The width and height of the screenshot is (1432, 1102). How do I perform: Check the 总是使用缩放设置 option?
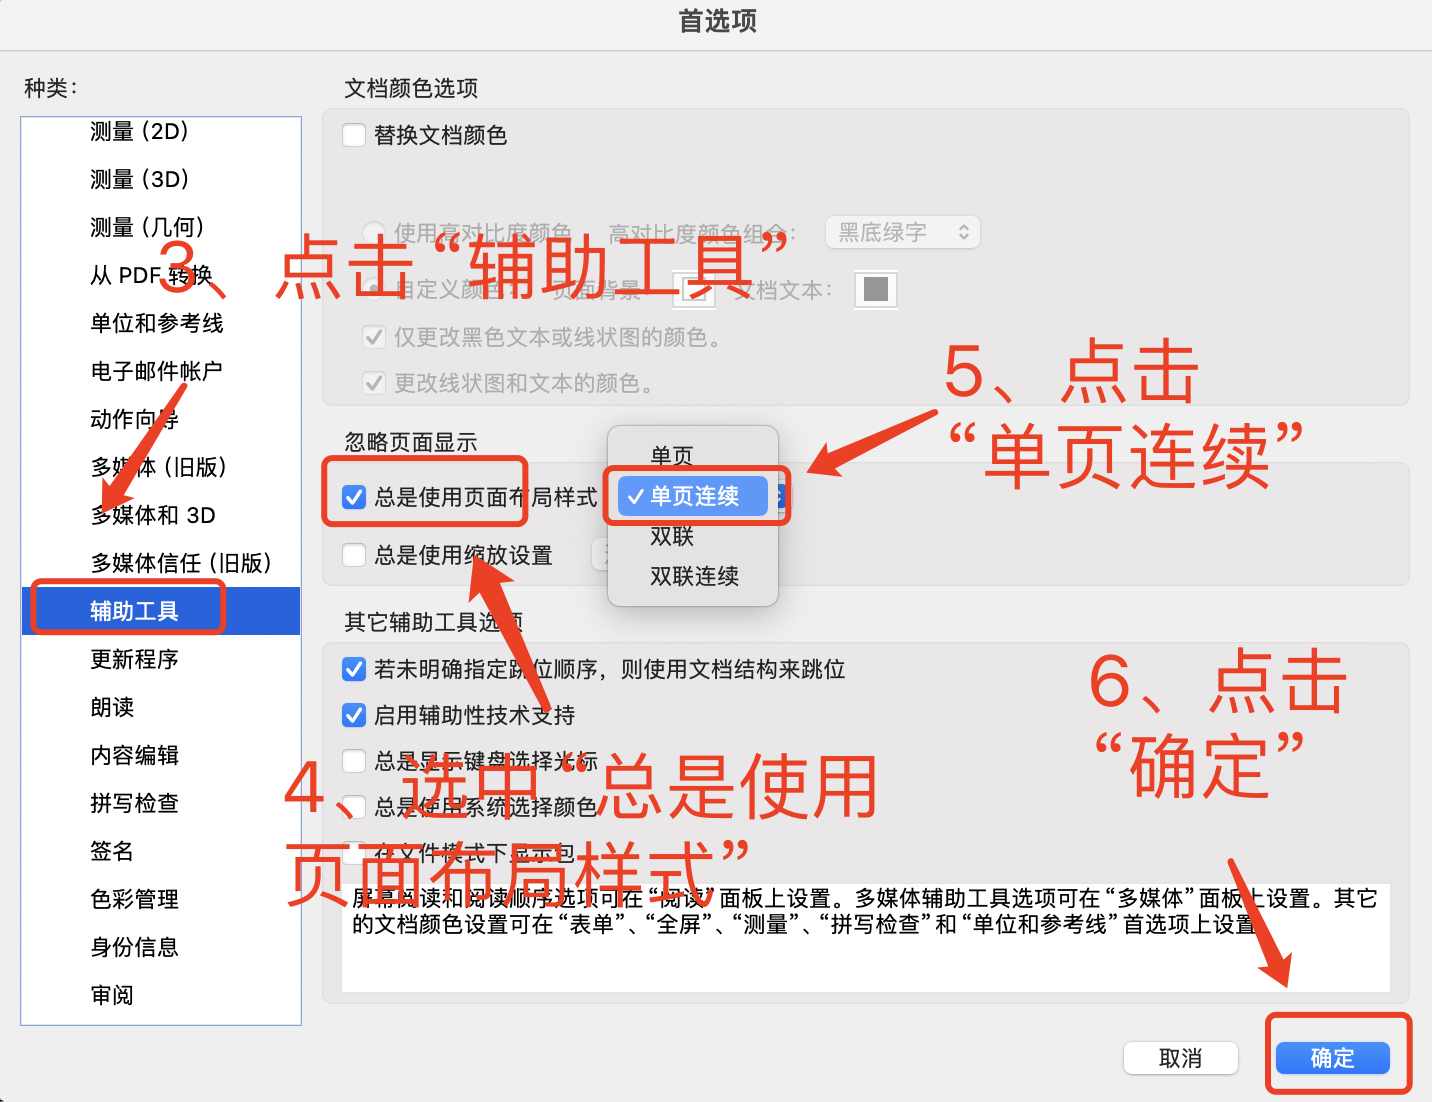point(354,555)
